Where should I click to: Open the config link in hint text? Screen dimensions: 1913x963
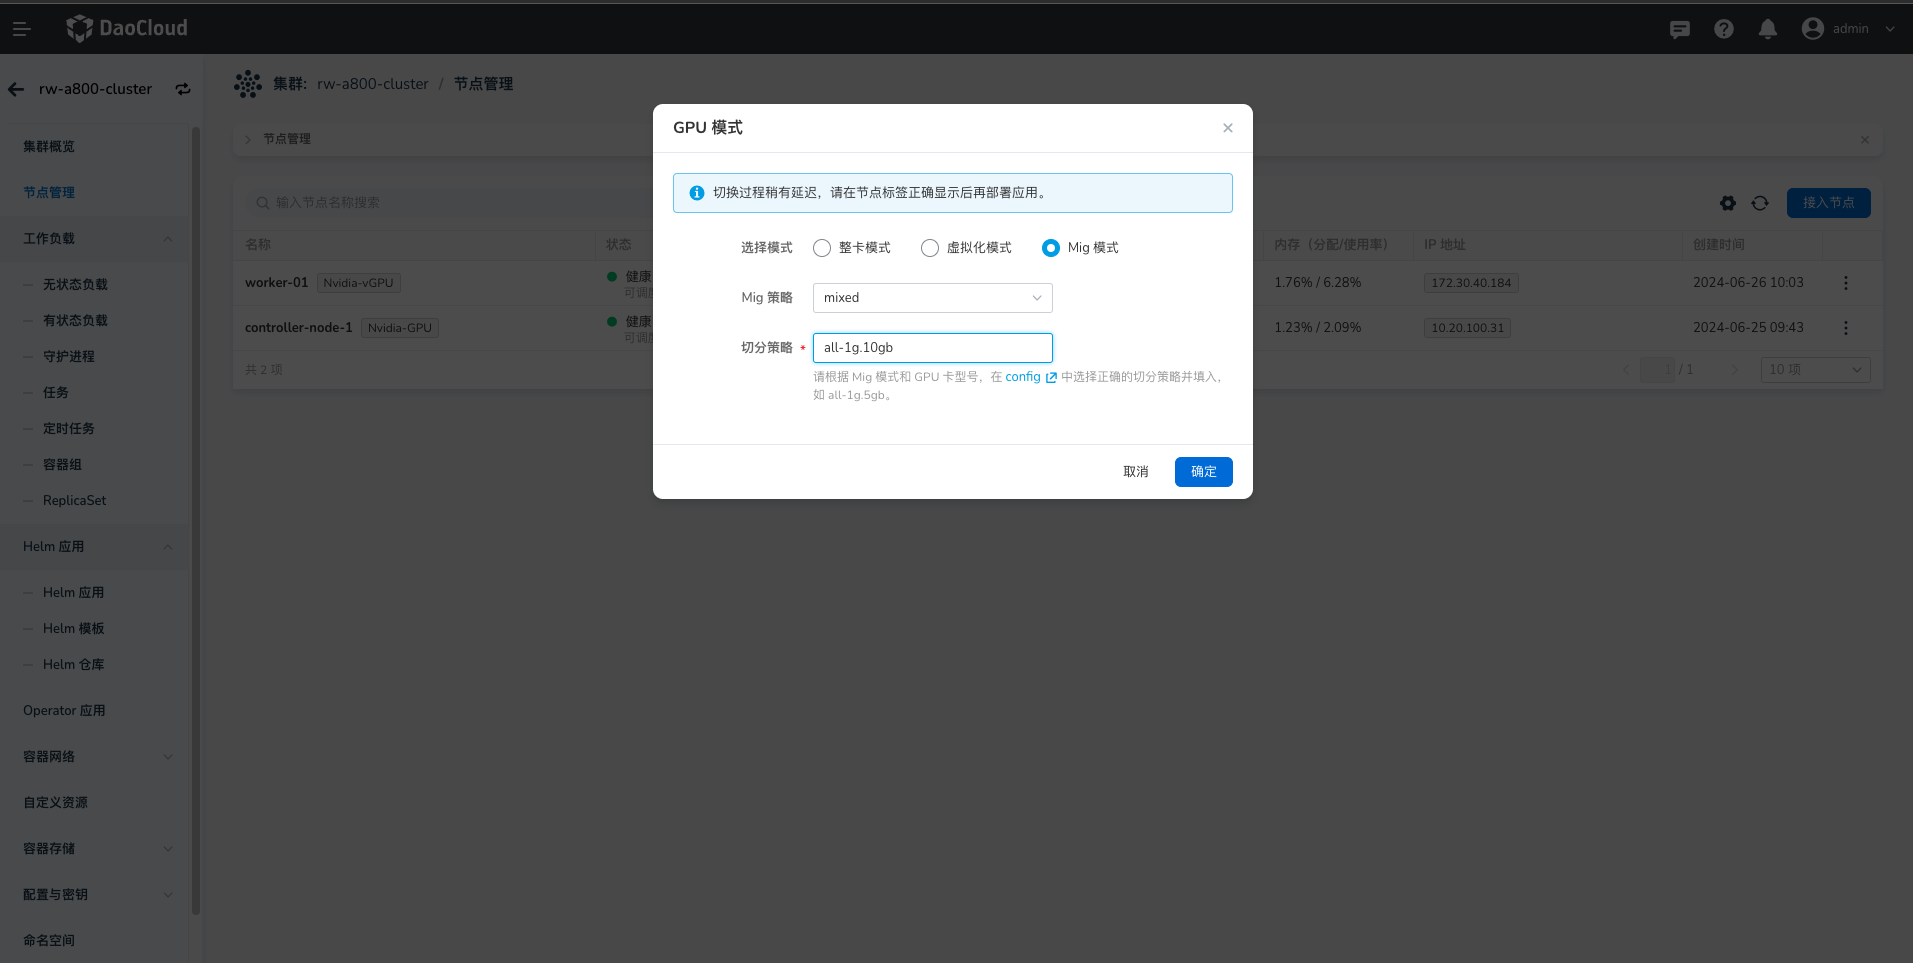point(1023,377)
